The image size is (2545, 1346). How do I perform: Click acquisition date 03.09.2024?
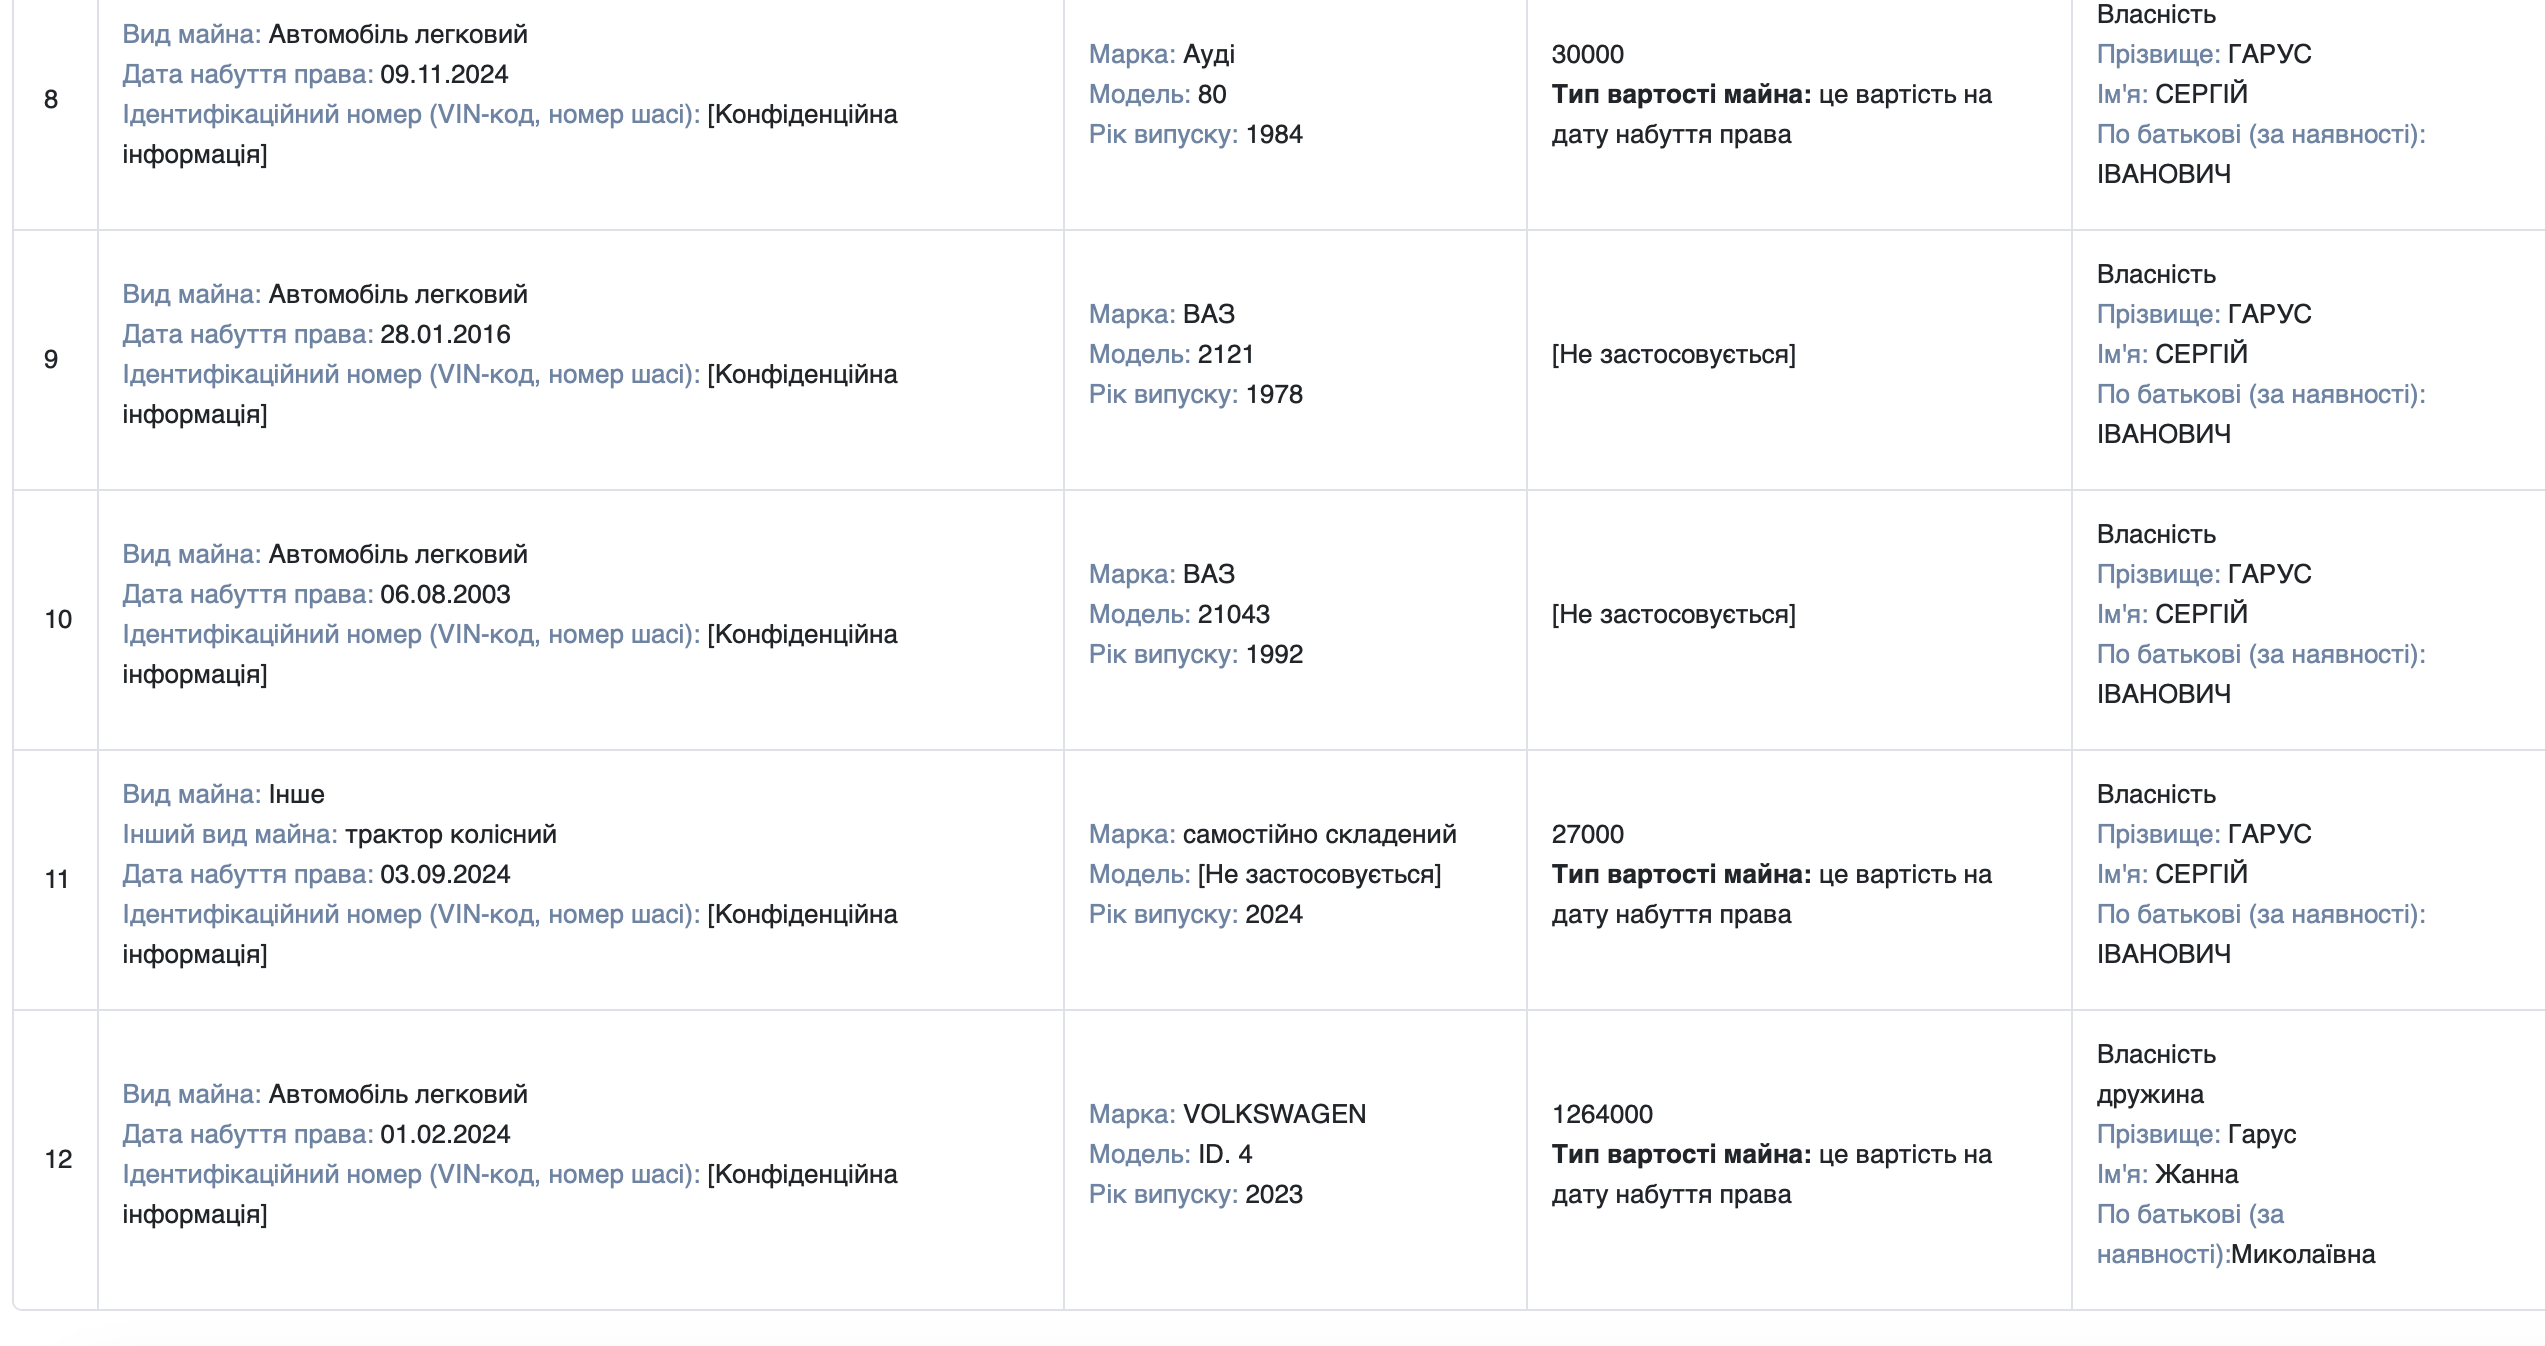[445, 874]
